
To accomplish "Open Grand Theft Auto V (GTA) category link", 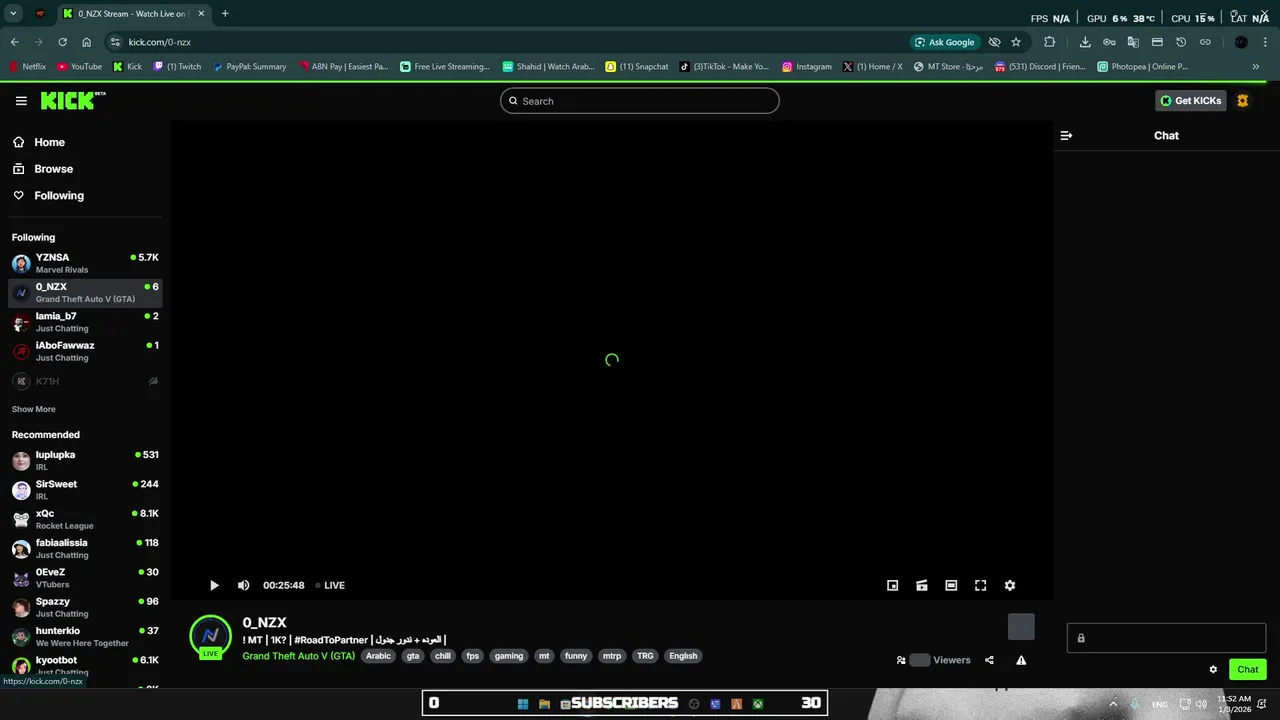I will (x=298, y=656).
